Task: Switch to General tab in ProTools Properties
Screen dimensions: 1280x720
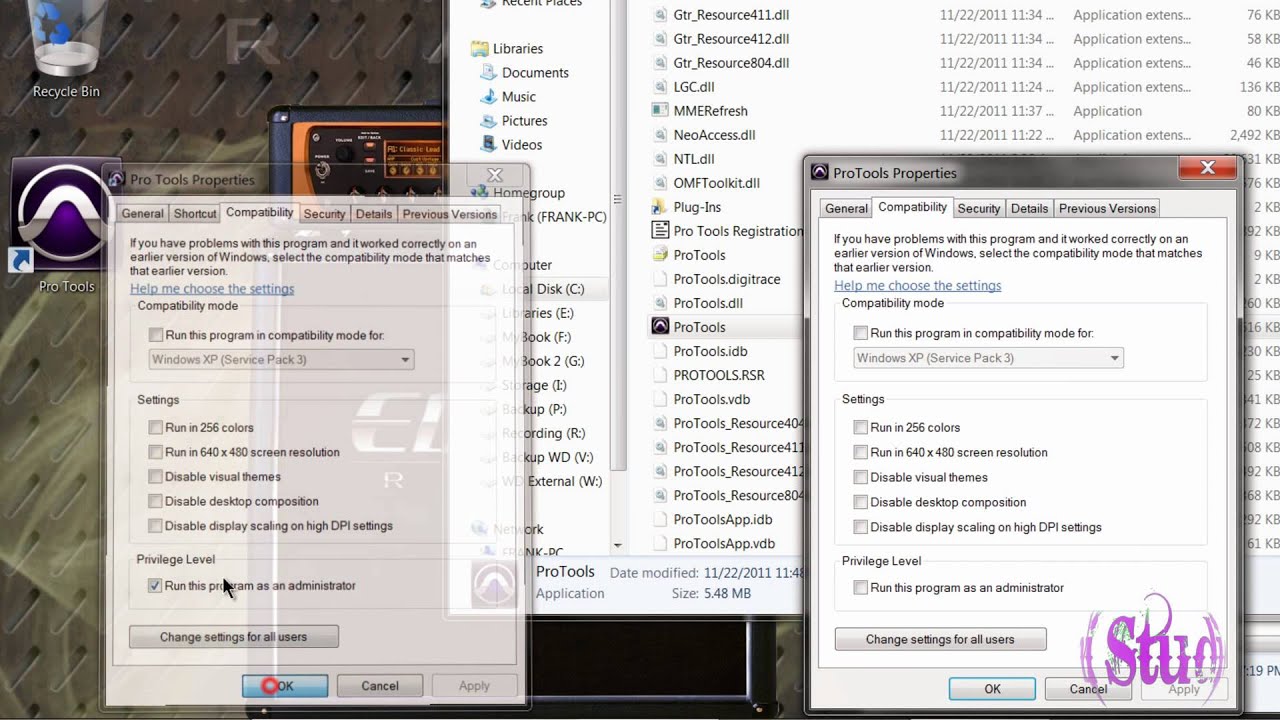Action: 846,208
